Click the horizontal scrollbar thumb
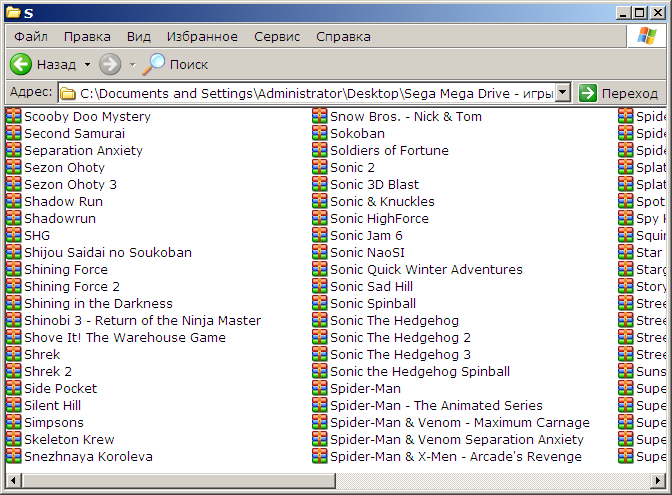Viewport: 672px width, 495px height. (x=179, y=480)
